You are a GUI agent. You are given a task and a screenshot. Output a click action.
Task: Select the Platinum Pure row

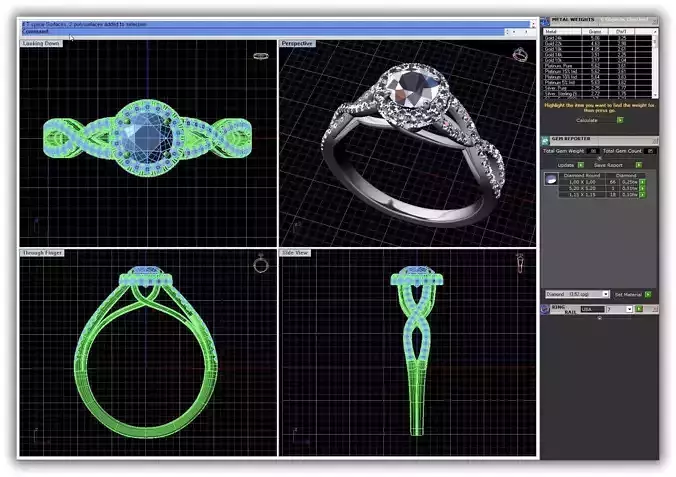[x=598, y=66]
